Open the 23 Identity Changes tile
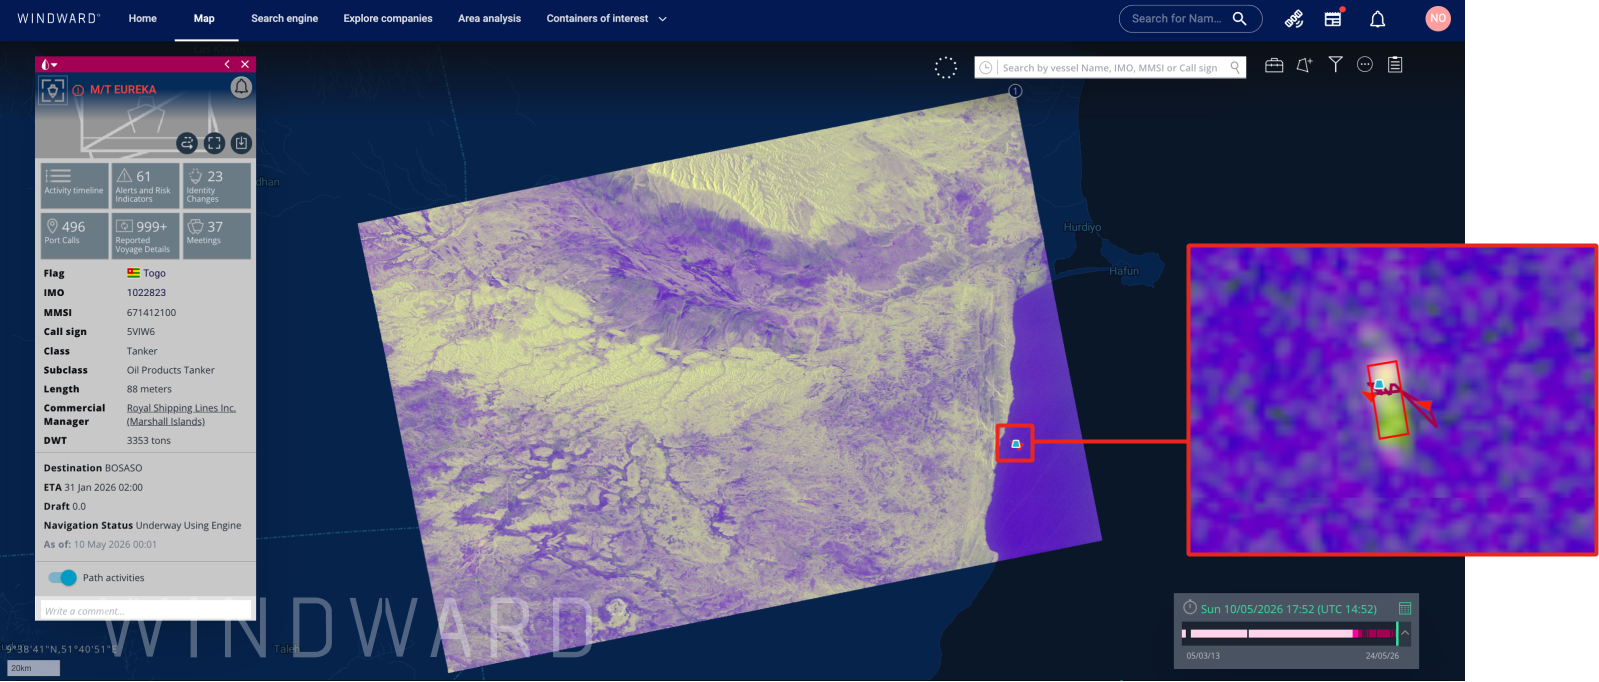 (x=217, y=185)
